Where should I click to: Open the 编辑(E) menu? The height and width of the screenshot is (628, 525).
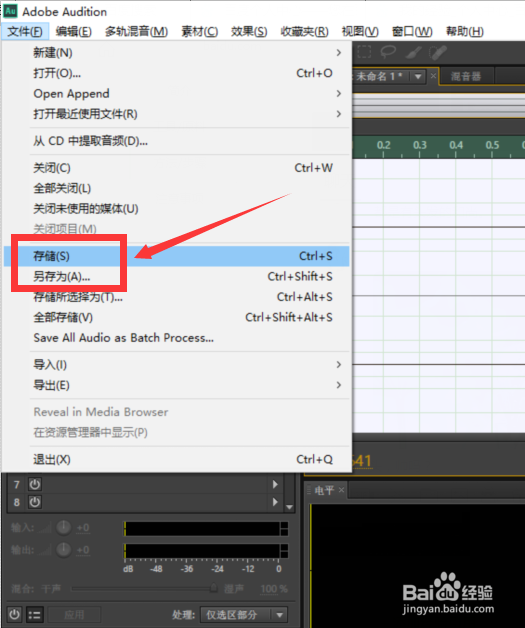coord(74,31)
